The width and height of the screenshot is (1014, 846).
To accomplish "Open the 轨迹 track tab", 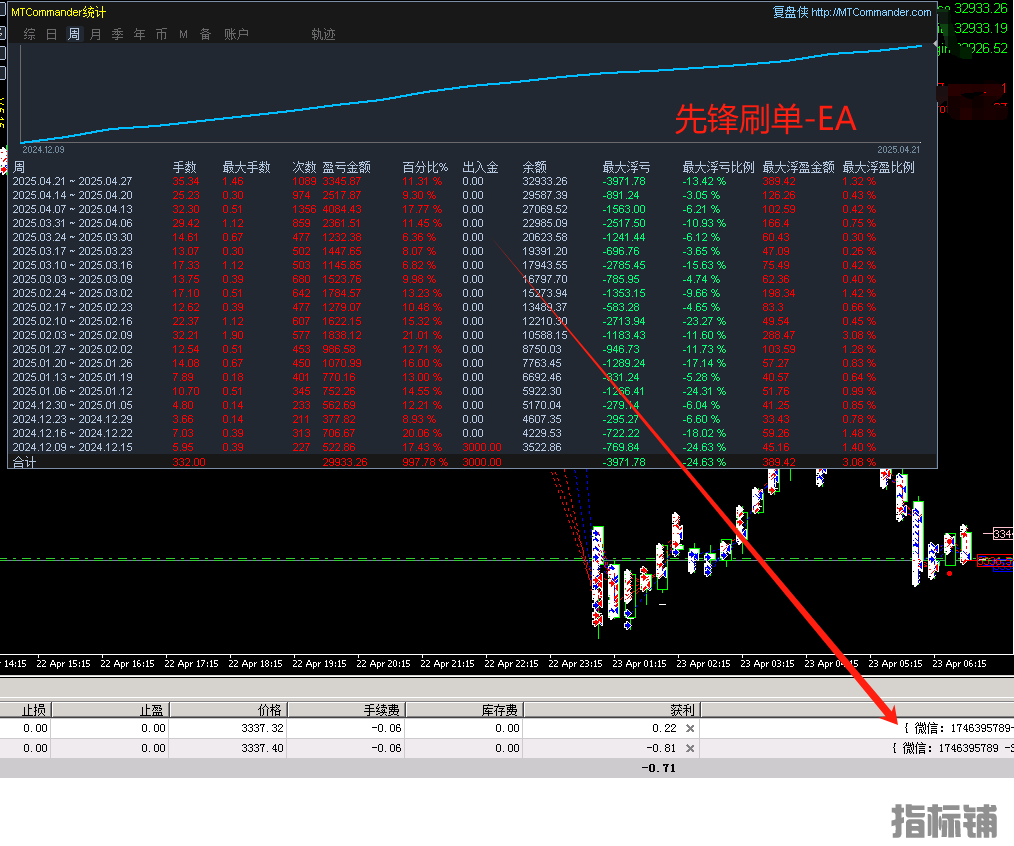I will 323,34.
